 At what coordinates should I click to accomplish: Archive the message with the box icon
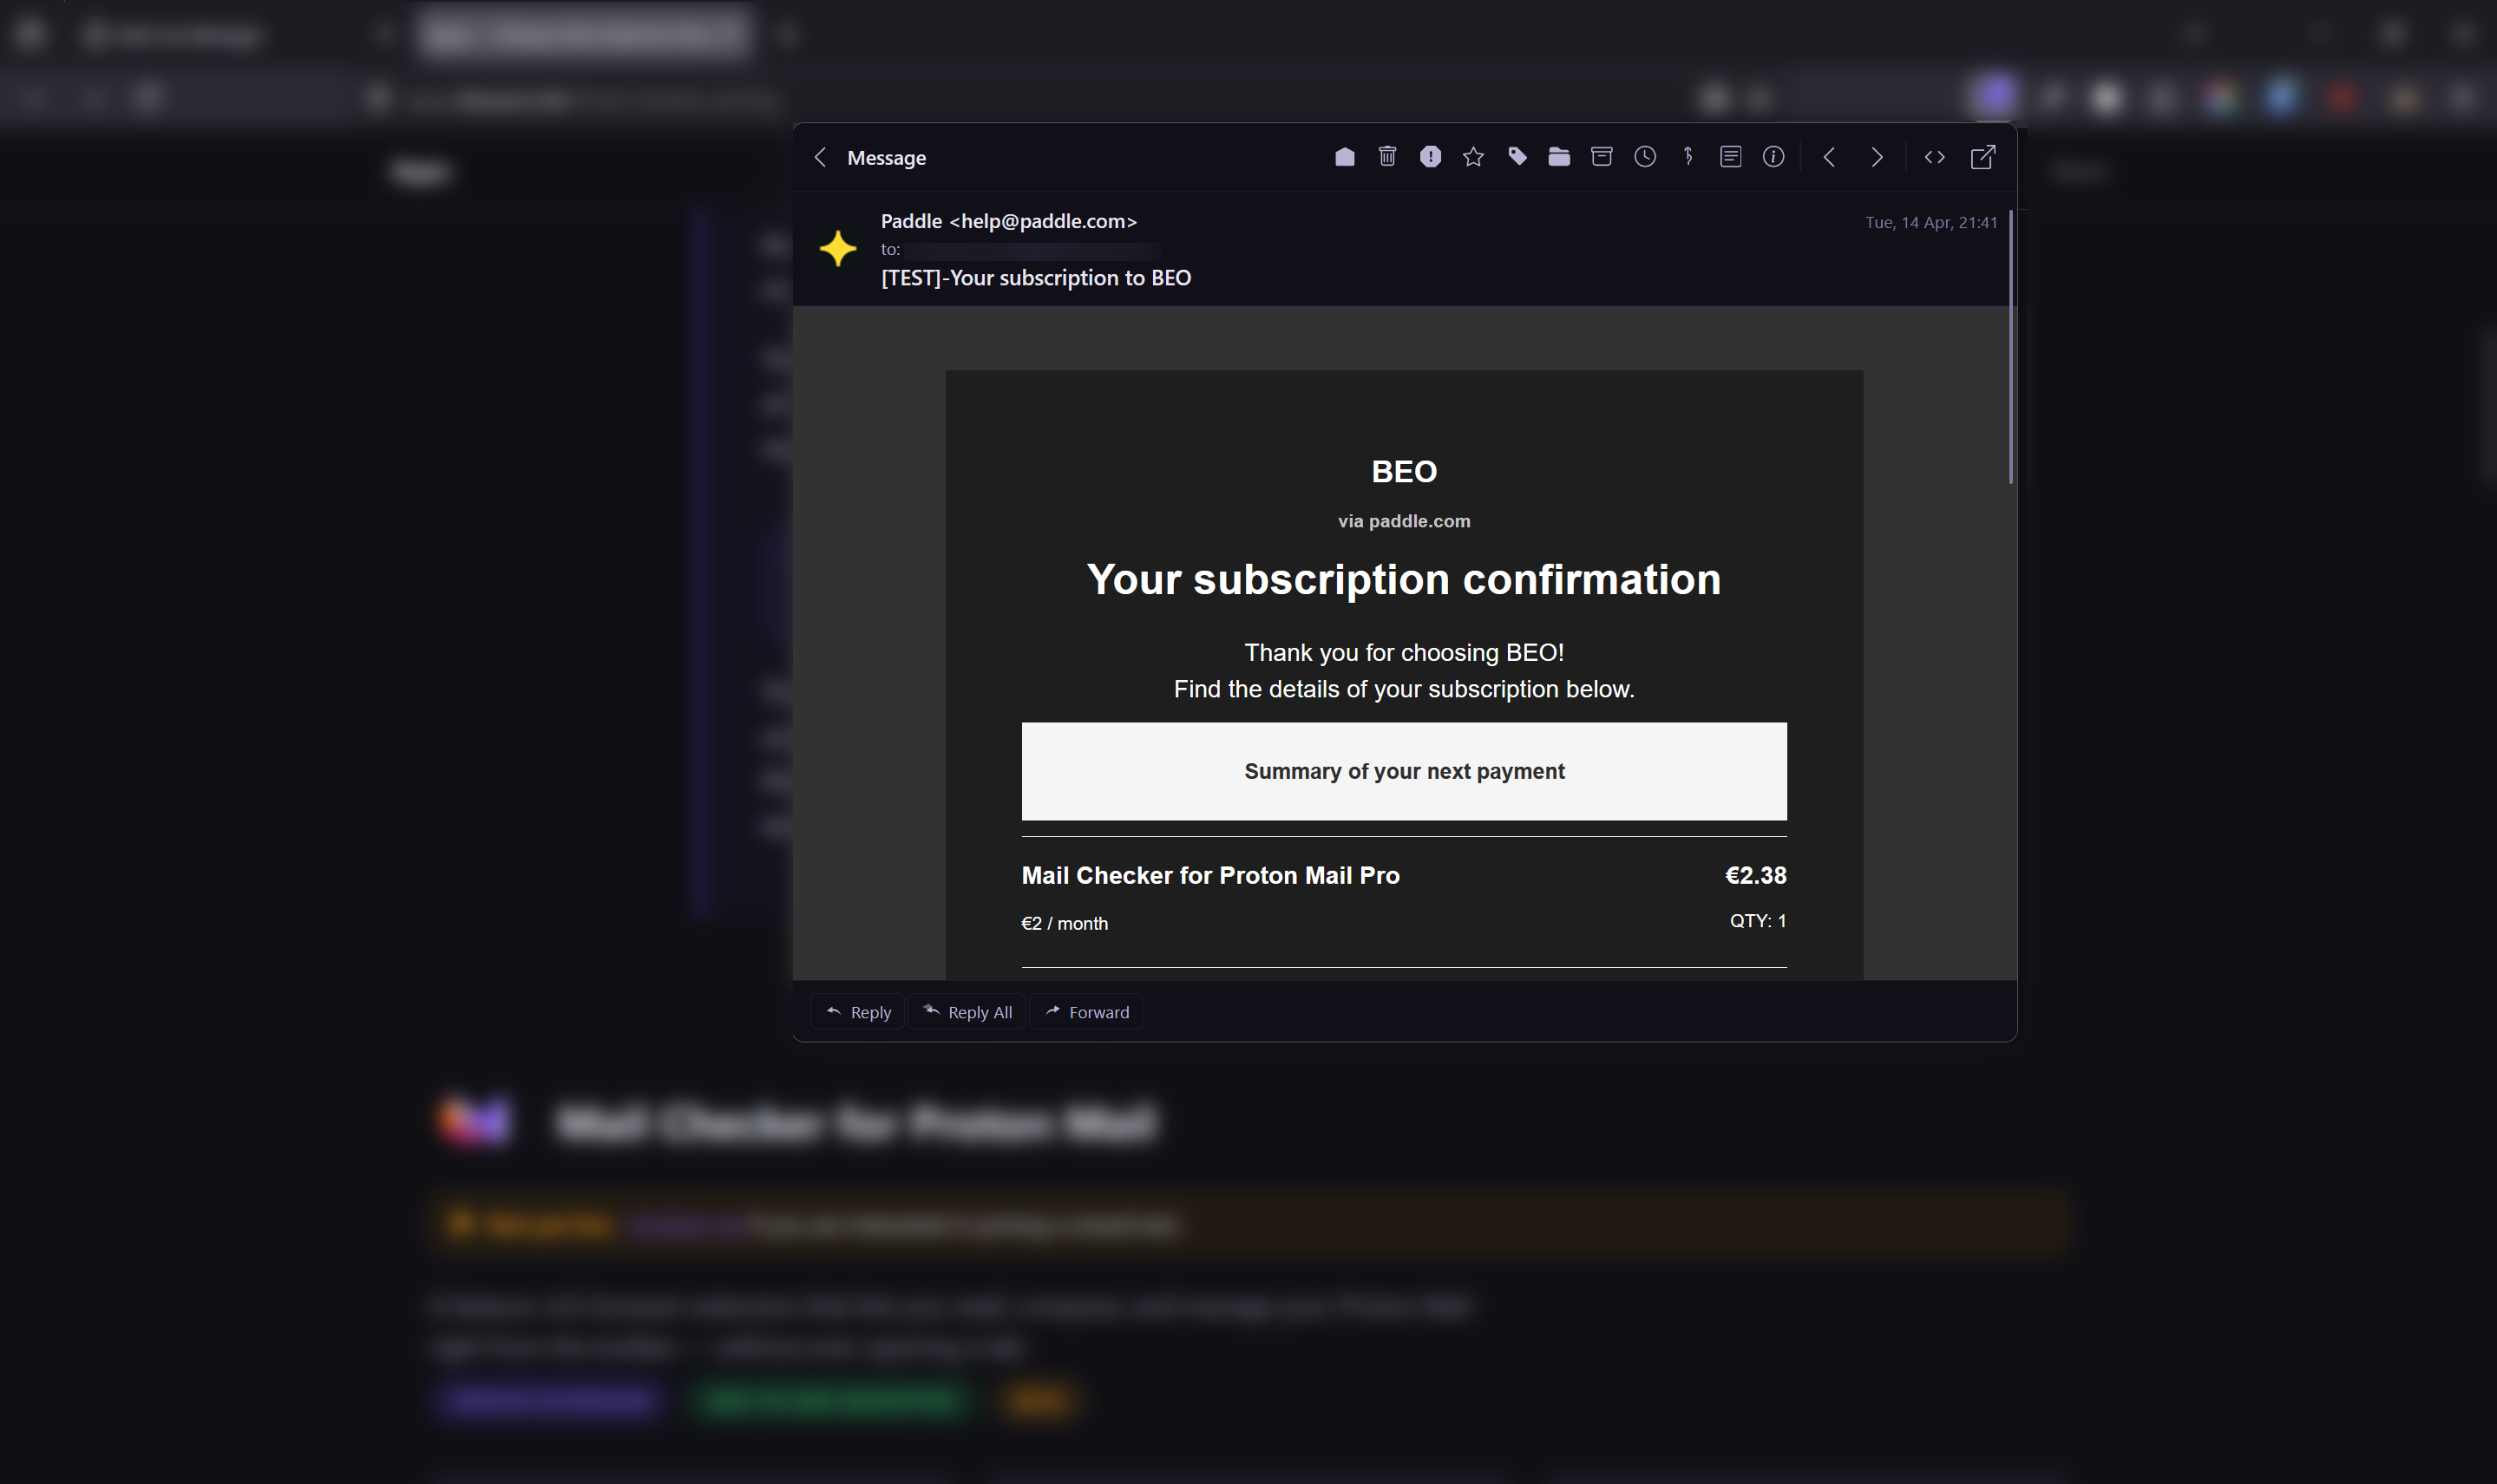pos(1602,157)
